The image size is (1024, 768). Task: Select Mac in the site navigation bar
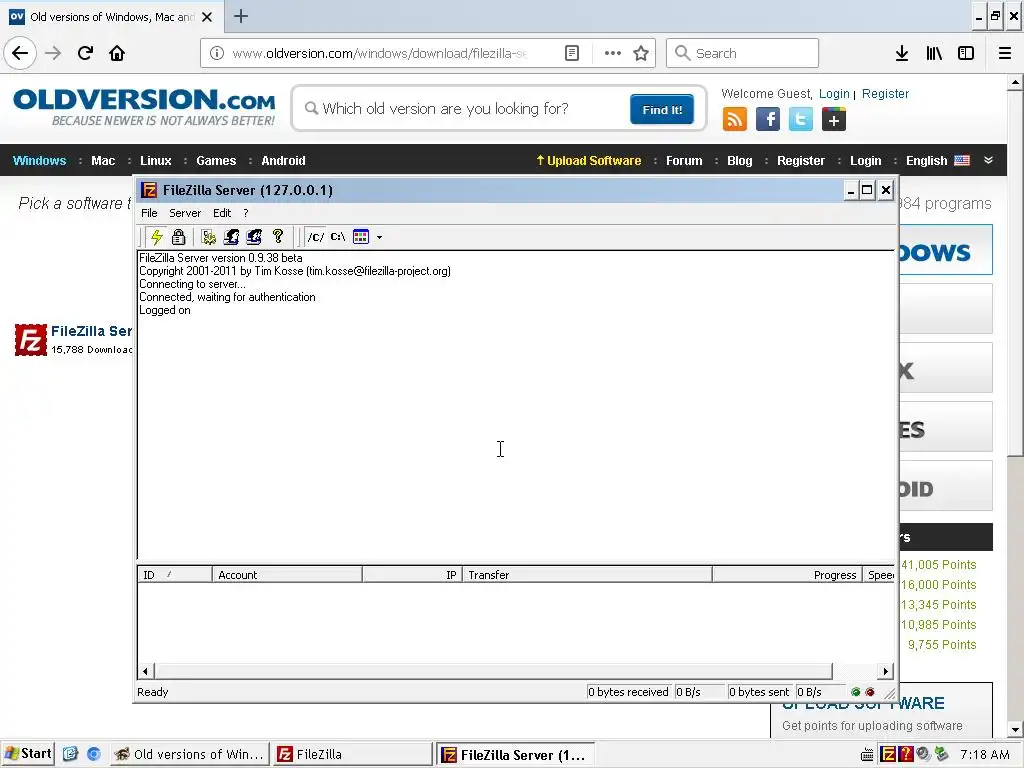[x=103, y=161]
